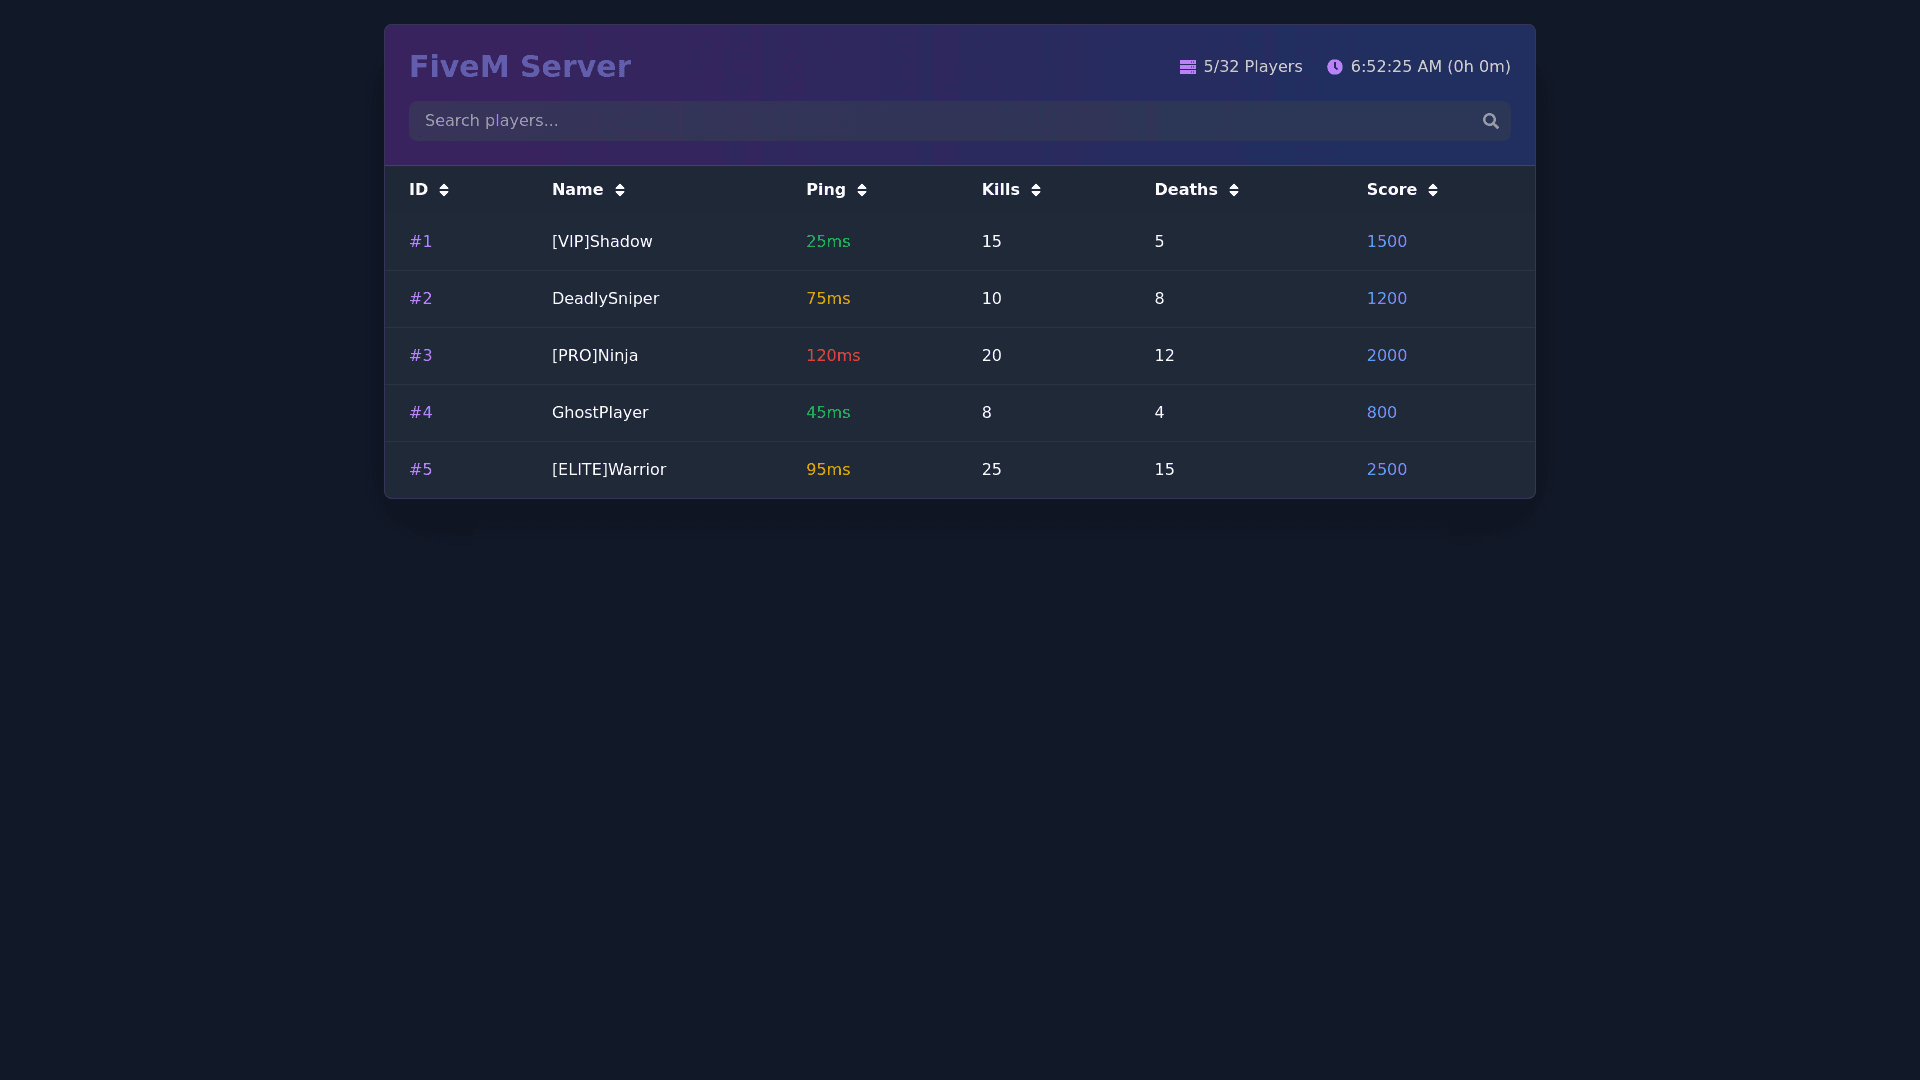Sort table by Deaths header
This screenshot has width=1920, height=1080.
tap(1185, 190)
